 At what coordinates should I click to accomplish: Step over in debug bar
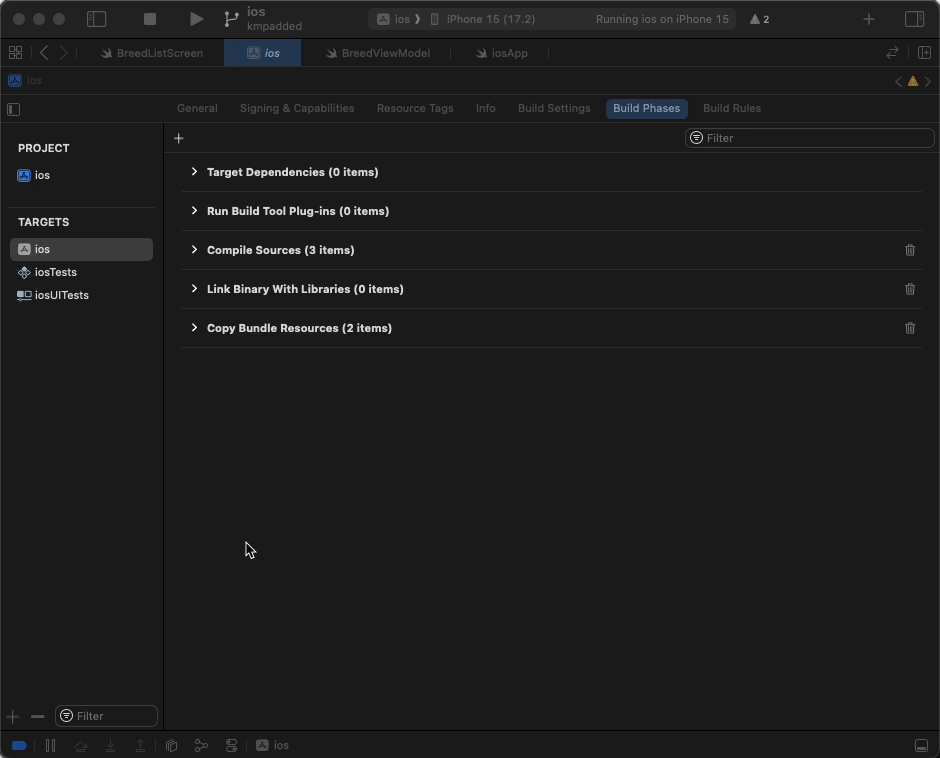[80, 745]
